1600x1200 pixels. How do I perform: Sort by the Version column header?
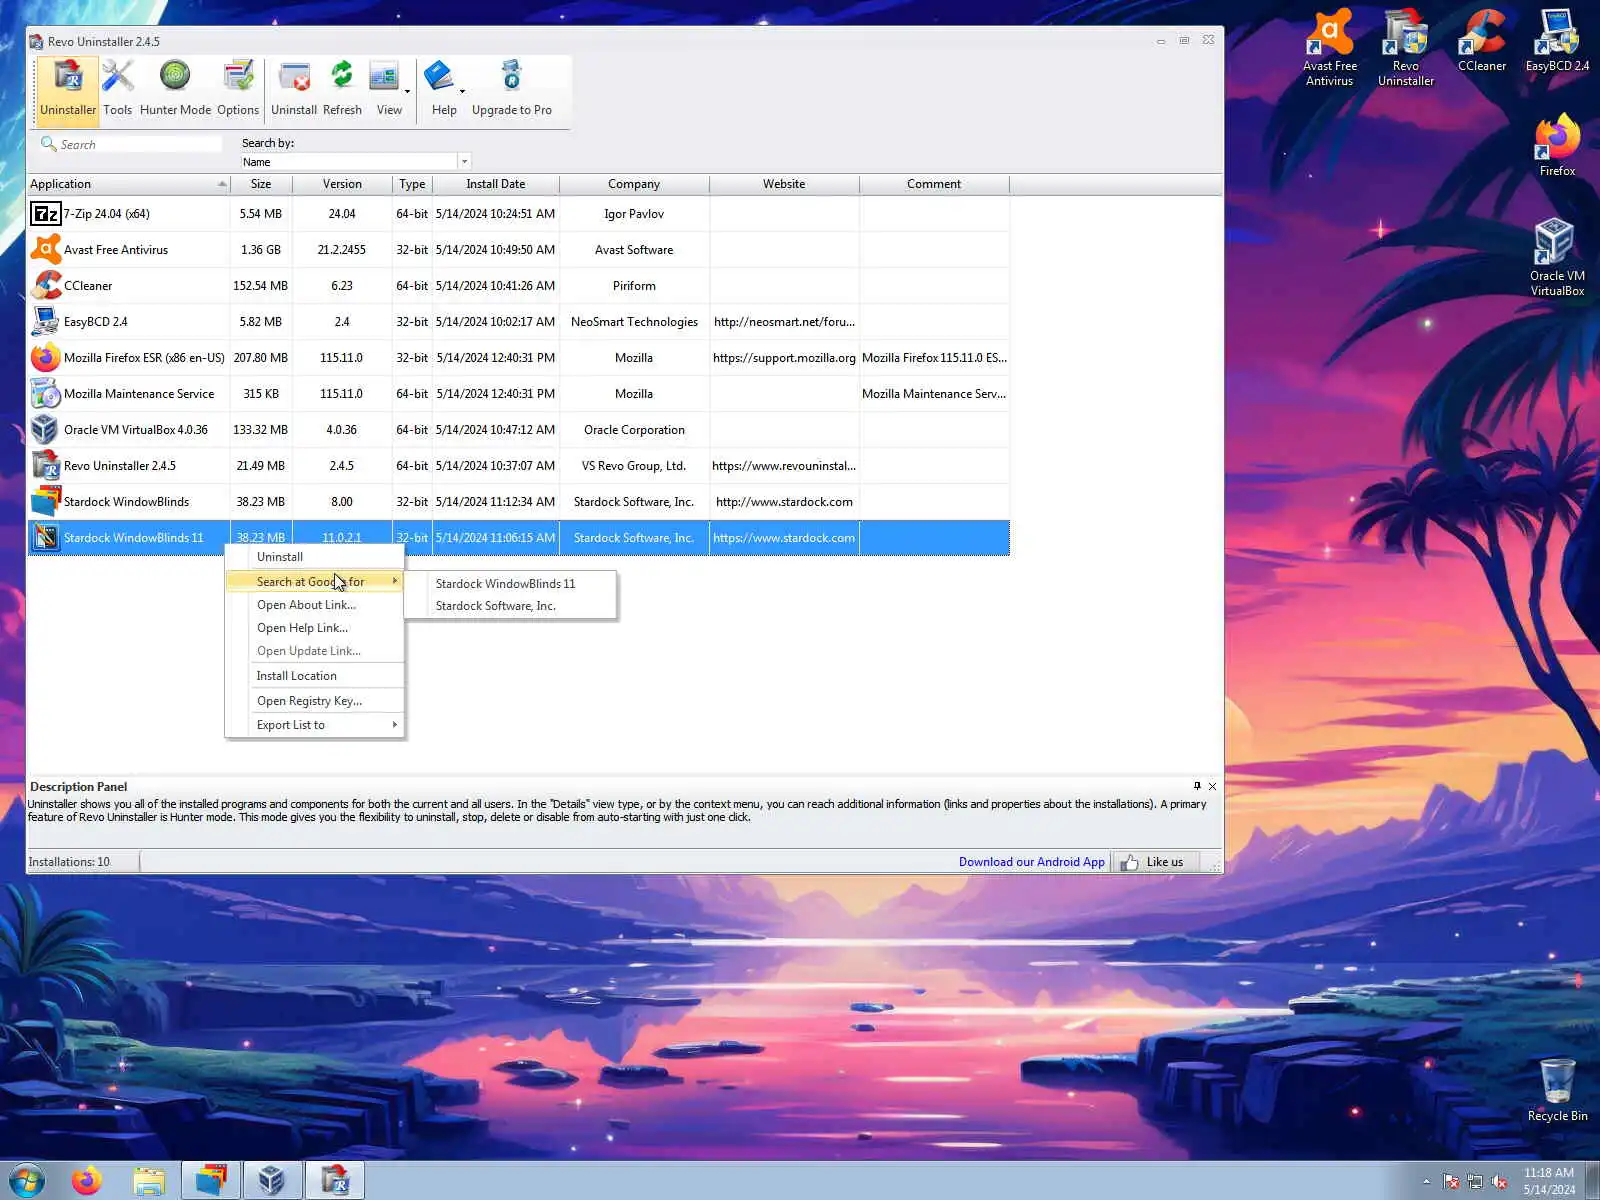pyautogui.click(x=342, y=184)
